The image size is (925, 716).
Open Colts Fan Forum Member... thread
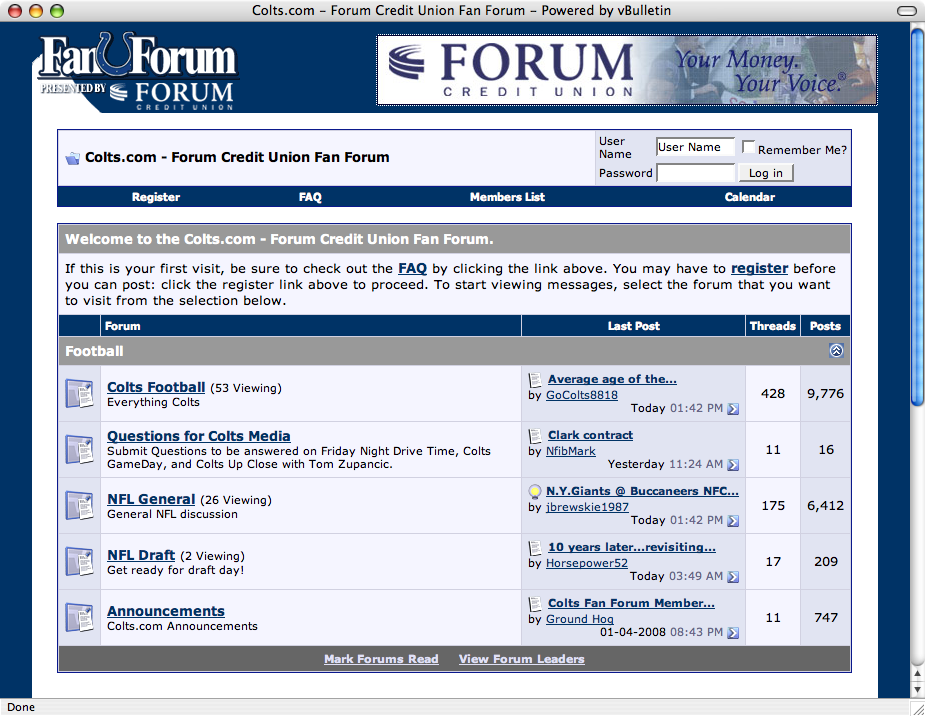pyautogui.click(x=631, y=603)
